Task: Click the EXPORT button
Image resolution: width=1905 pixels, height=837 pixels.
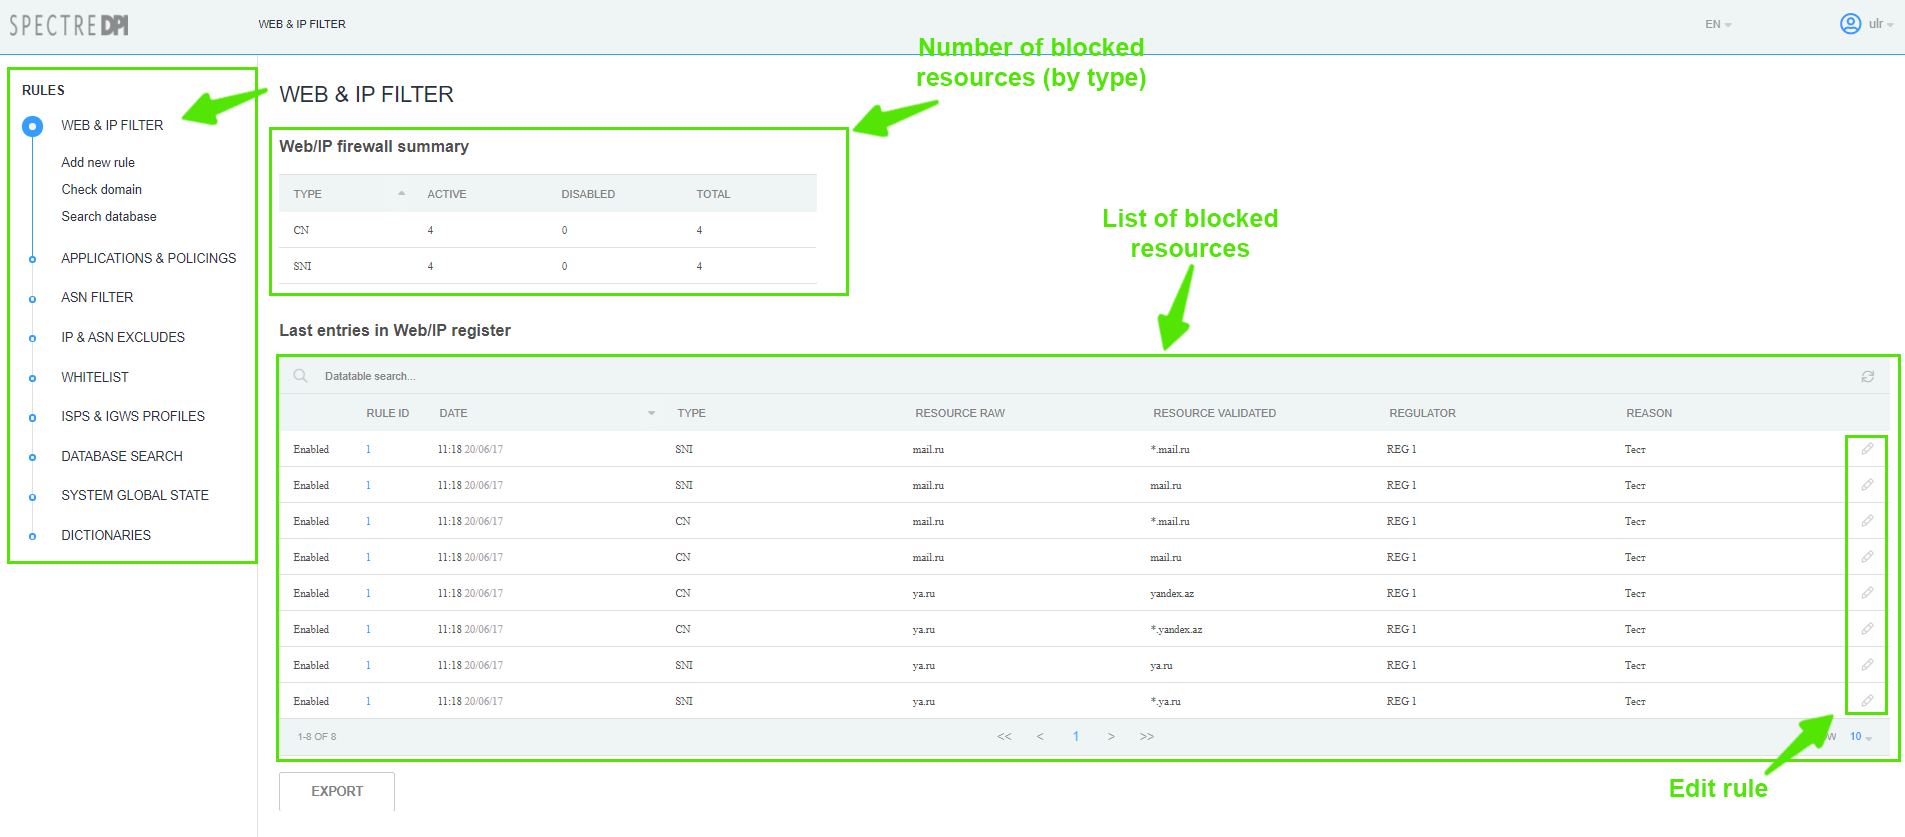Action: (337, 791)
